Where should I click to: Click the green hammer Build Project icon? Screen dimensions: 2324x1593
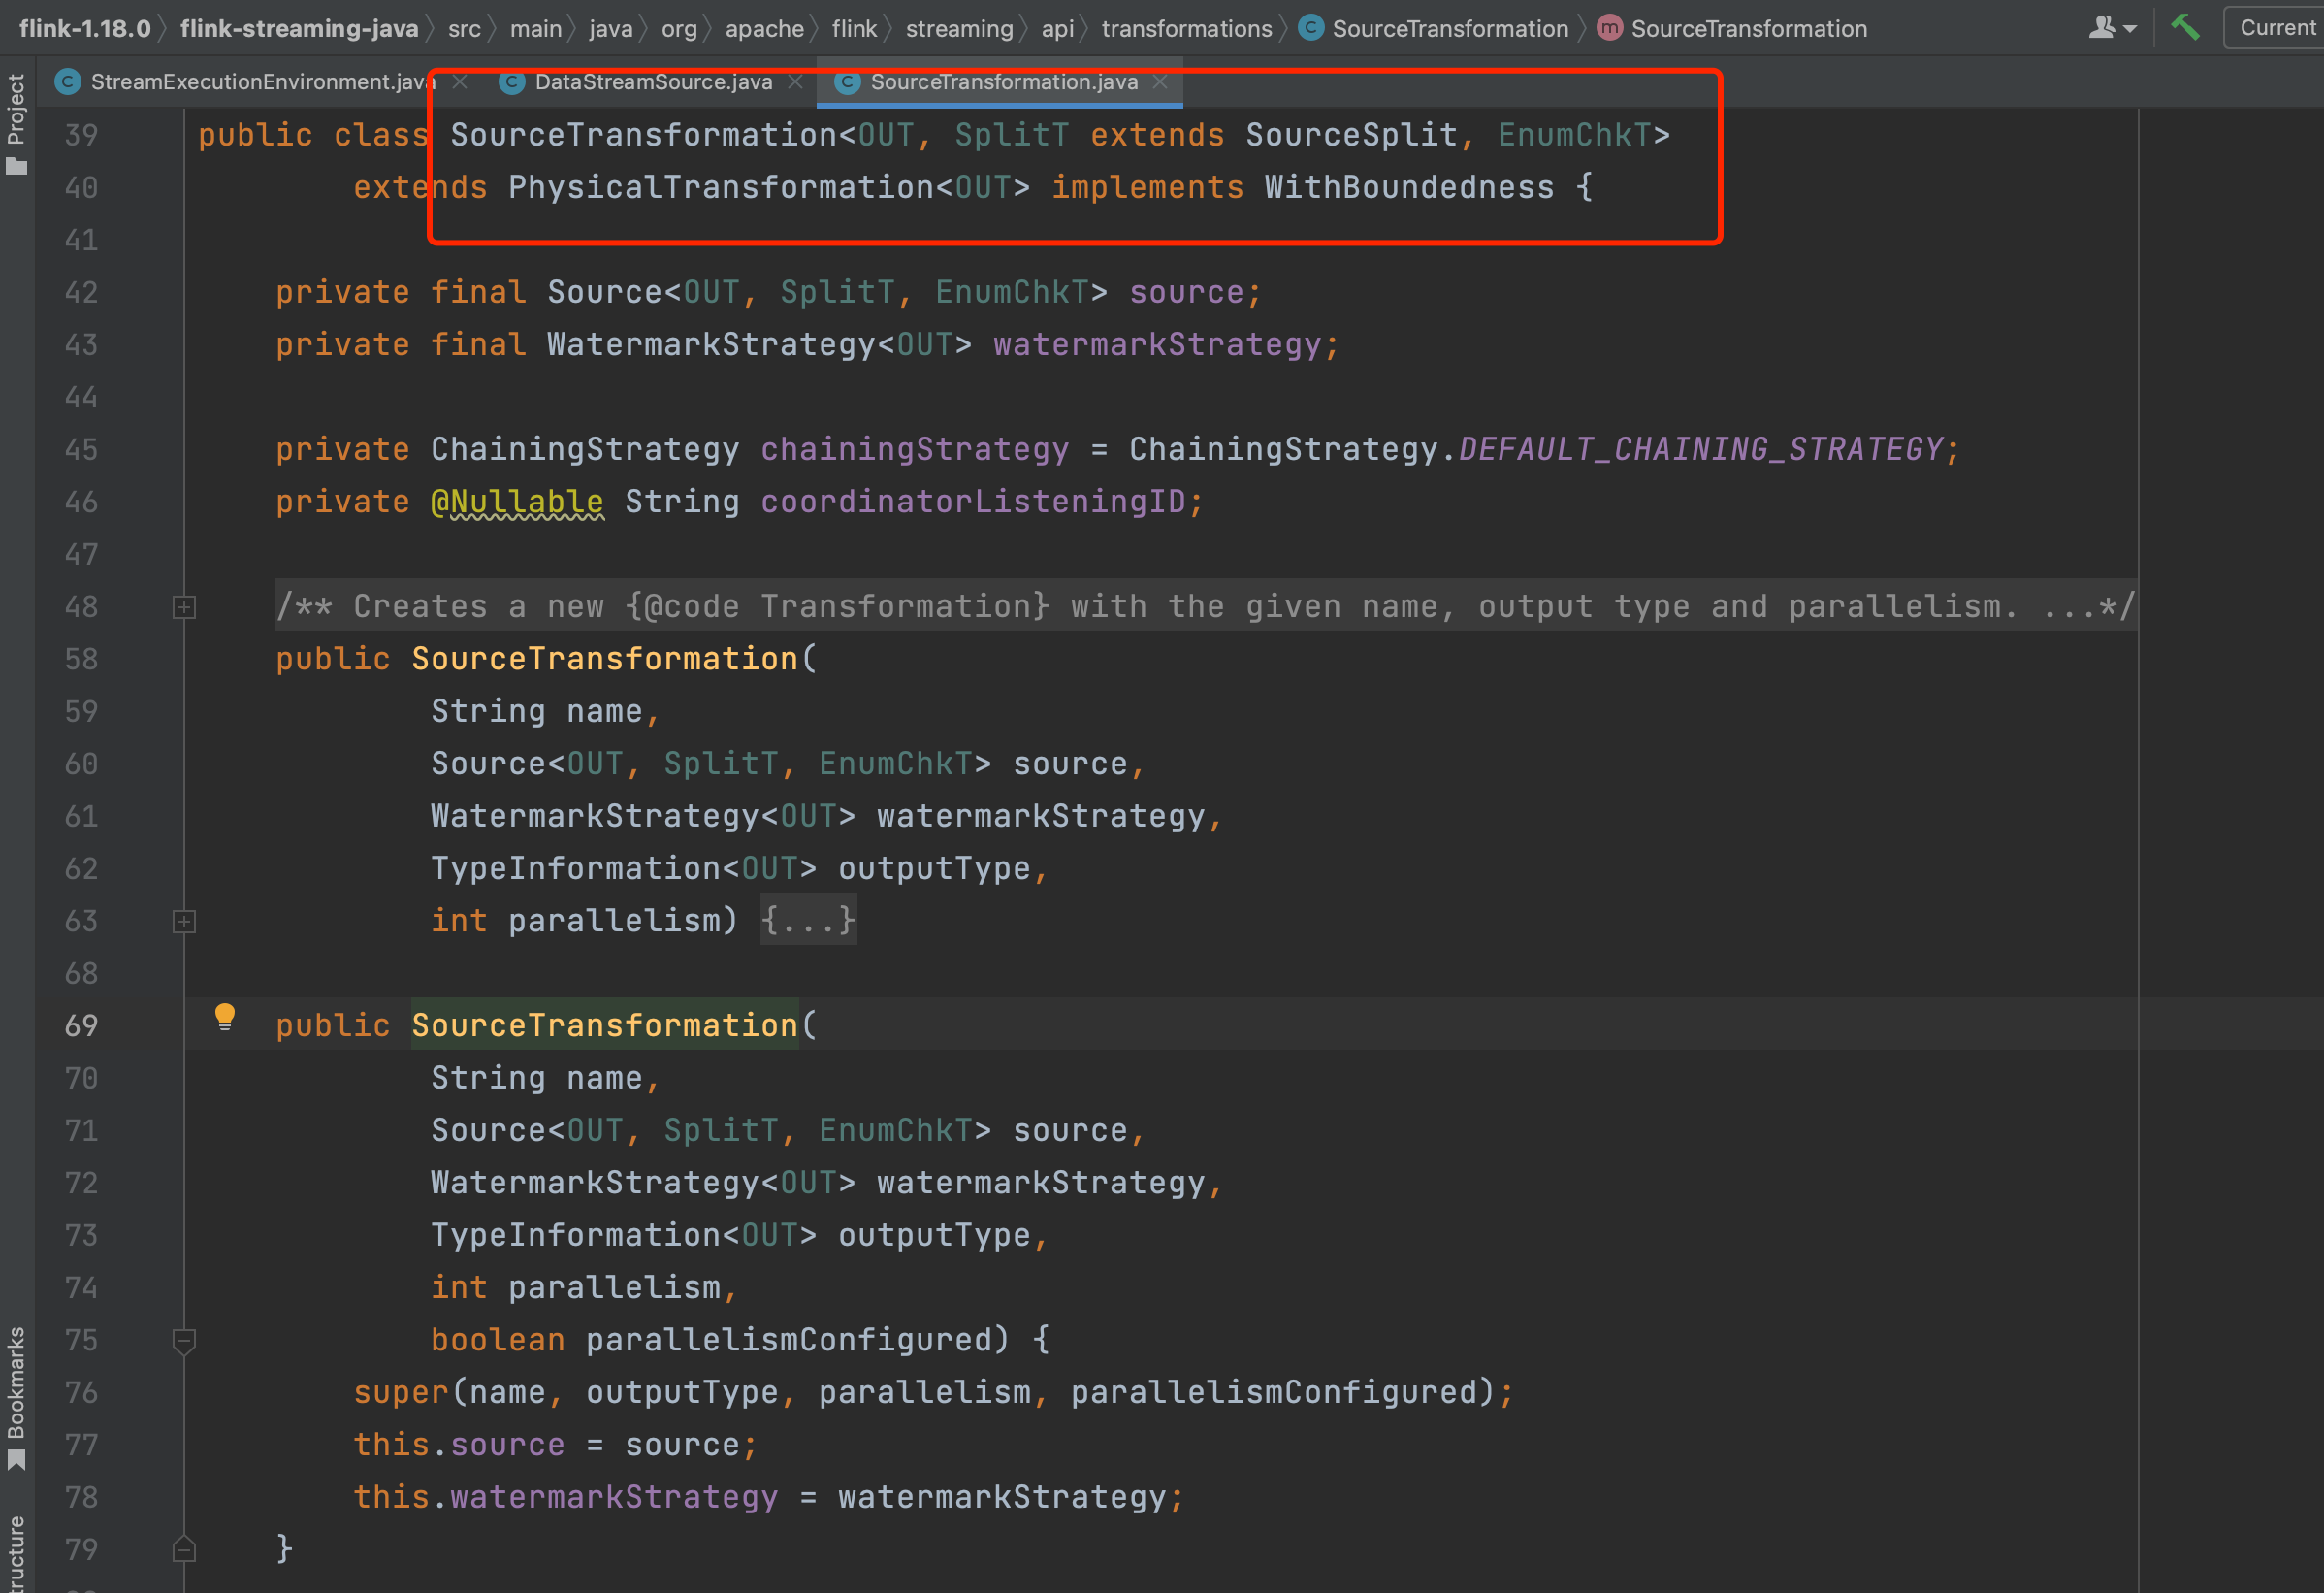pyautogui.click(x=2185, y=27)
